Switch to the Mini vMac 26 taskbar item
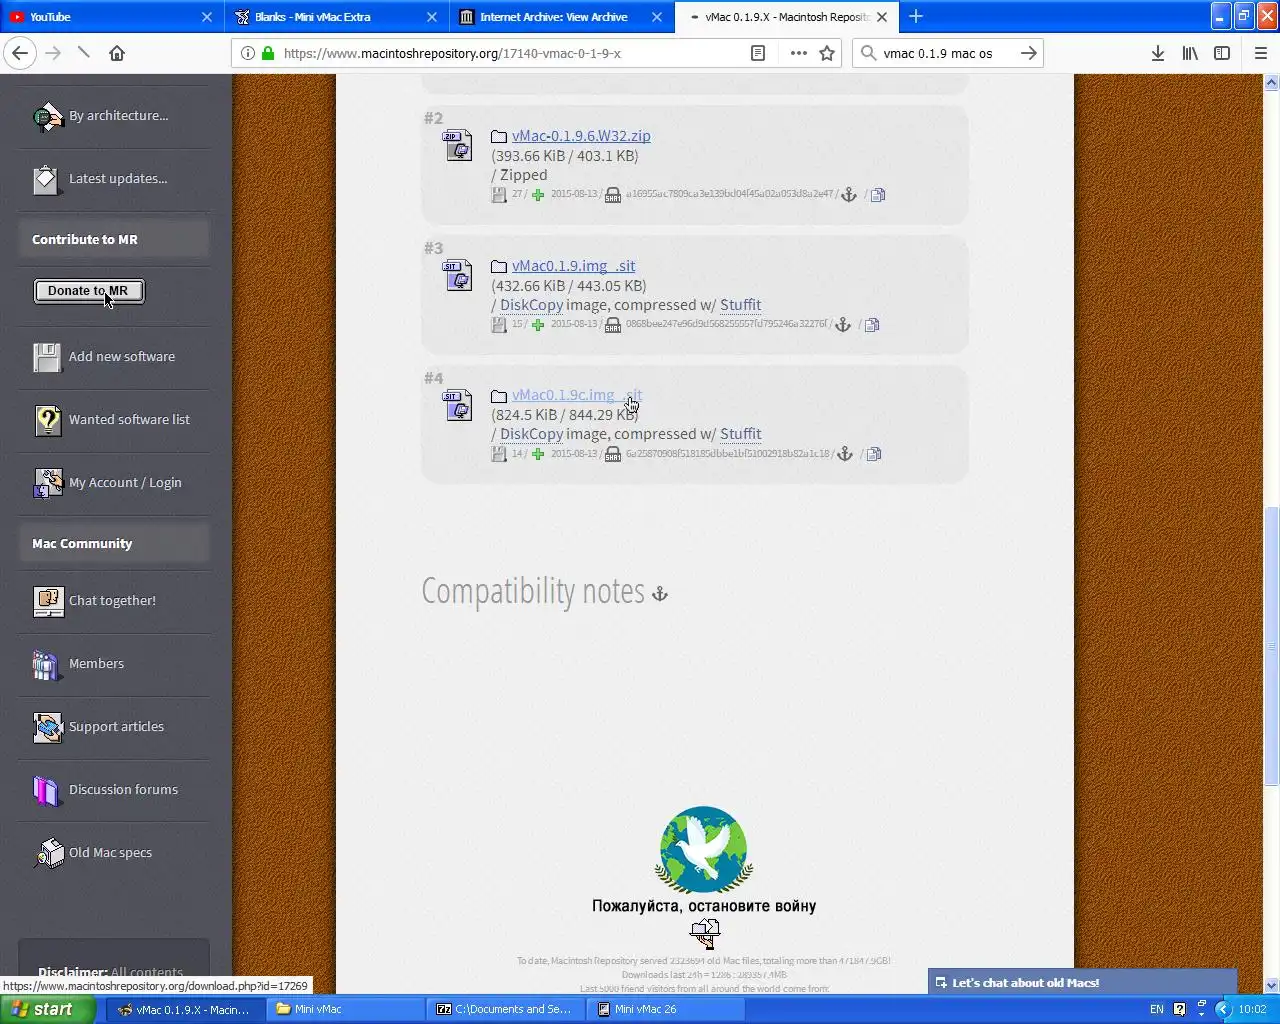 (x=667, y=1009)
